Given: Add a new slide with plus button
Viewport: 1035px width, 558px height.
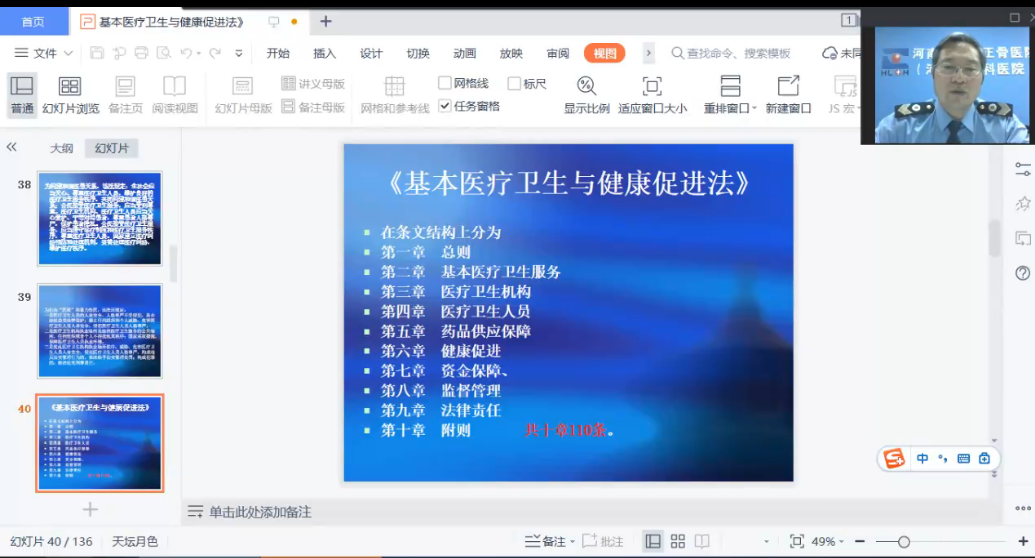Looking at the screenshot, I should 90,510.
